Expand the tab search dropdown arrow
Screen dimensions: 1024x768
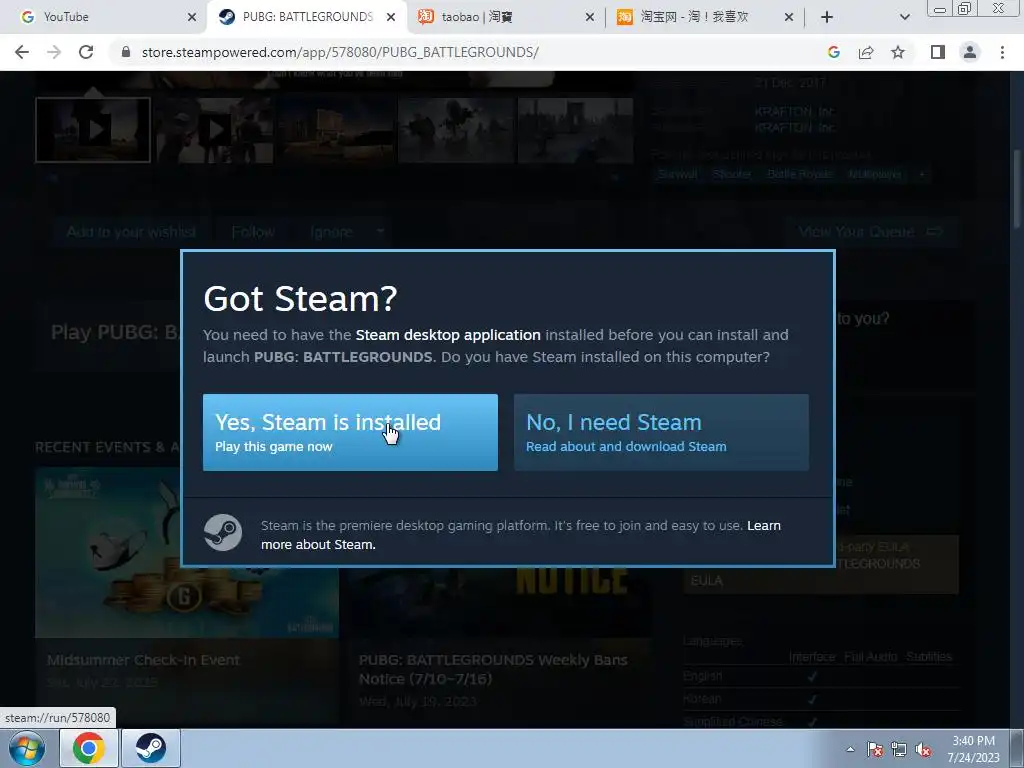(904, 17)
